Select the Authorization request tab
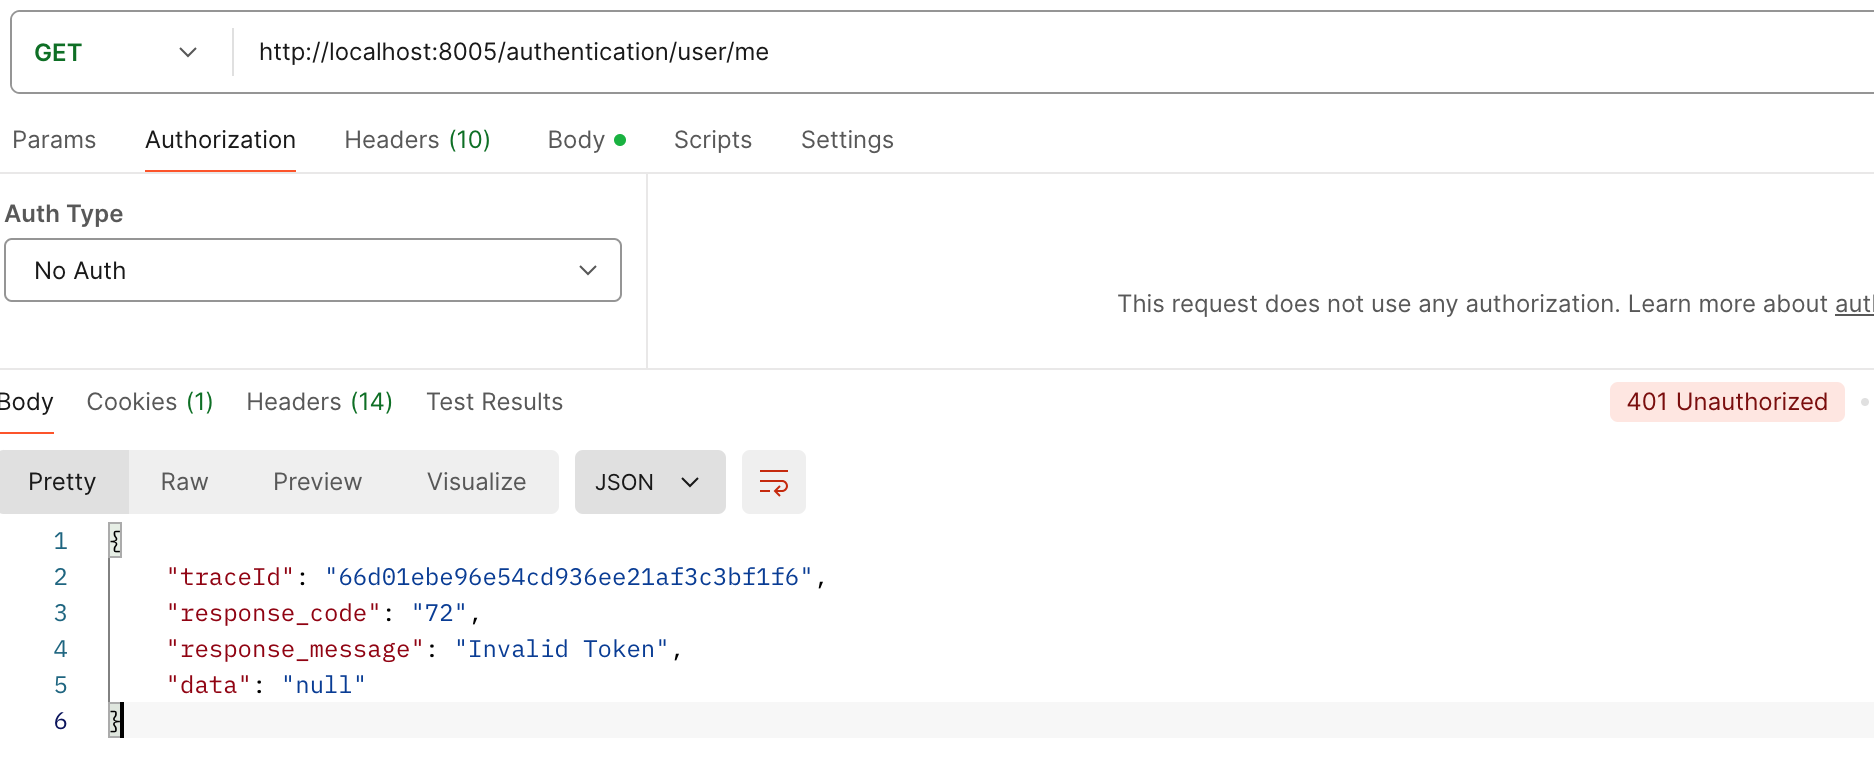The image size is (1874, 758). (x=220, y=140)
